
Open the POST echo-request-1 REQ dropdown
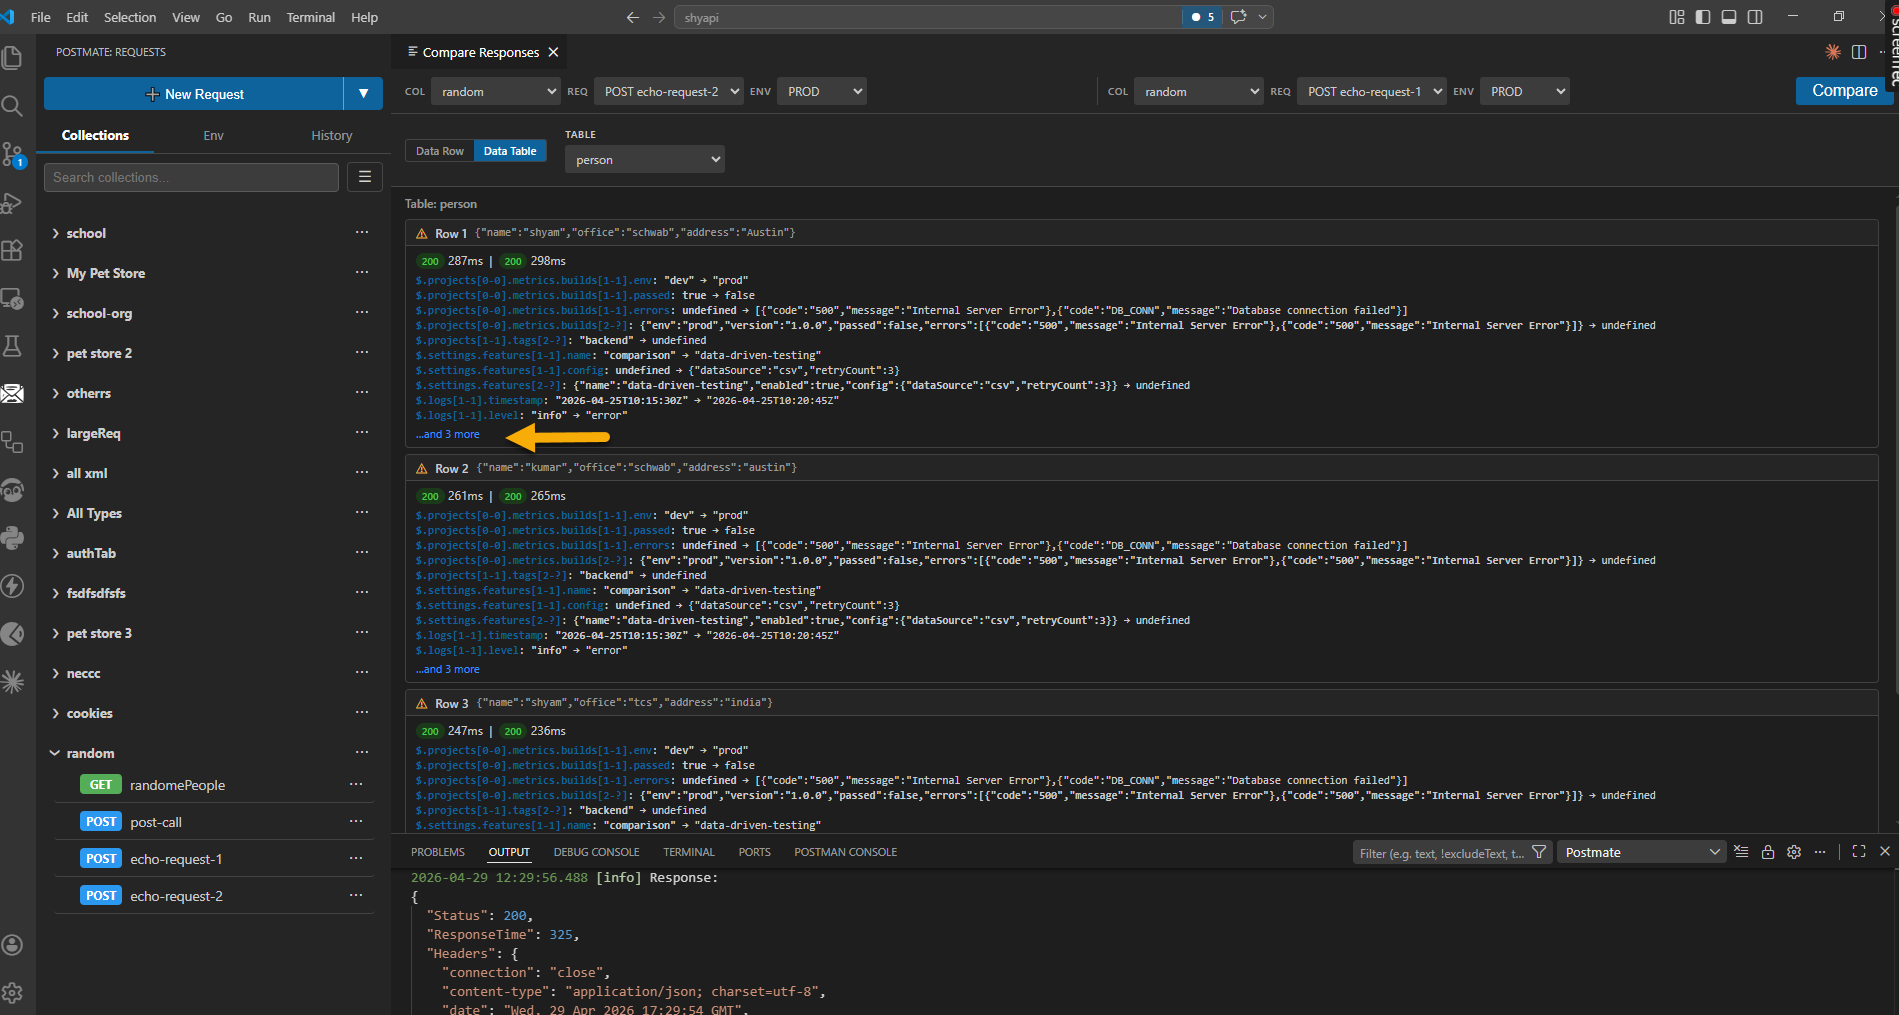[1372, 92]
